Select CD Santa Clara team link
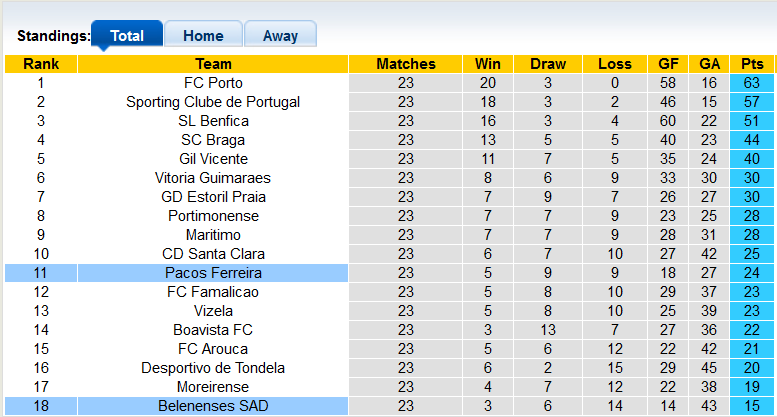Viewport: 777px width, 417px height. pyautogui.click(x=213, y=254)
